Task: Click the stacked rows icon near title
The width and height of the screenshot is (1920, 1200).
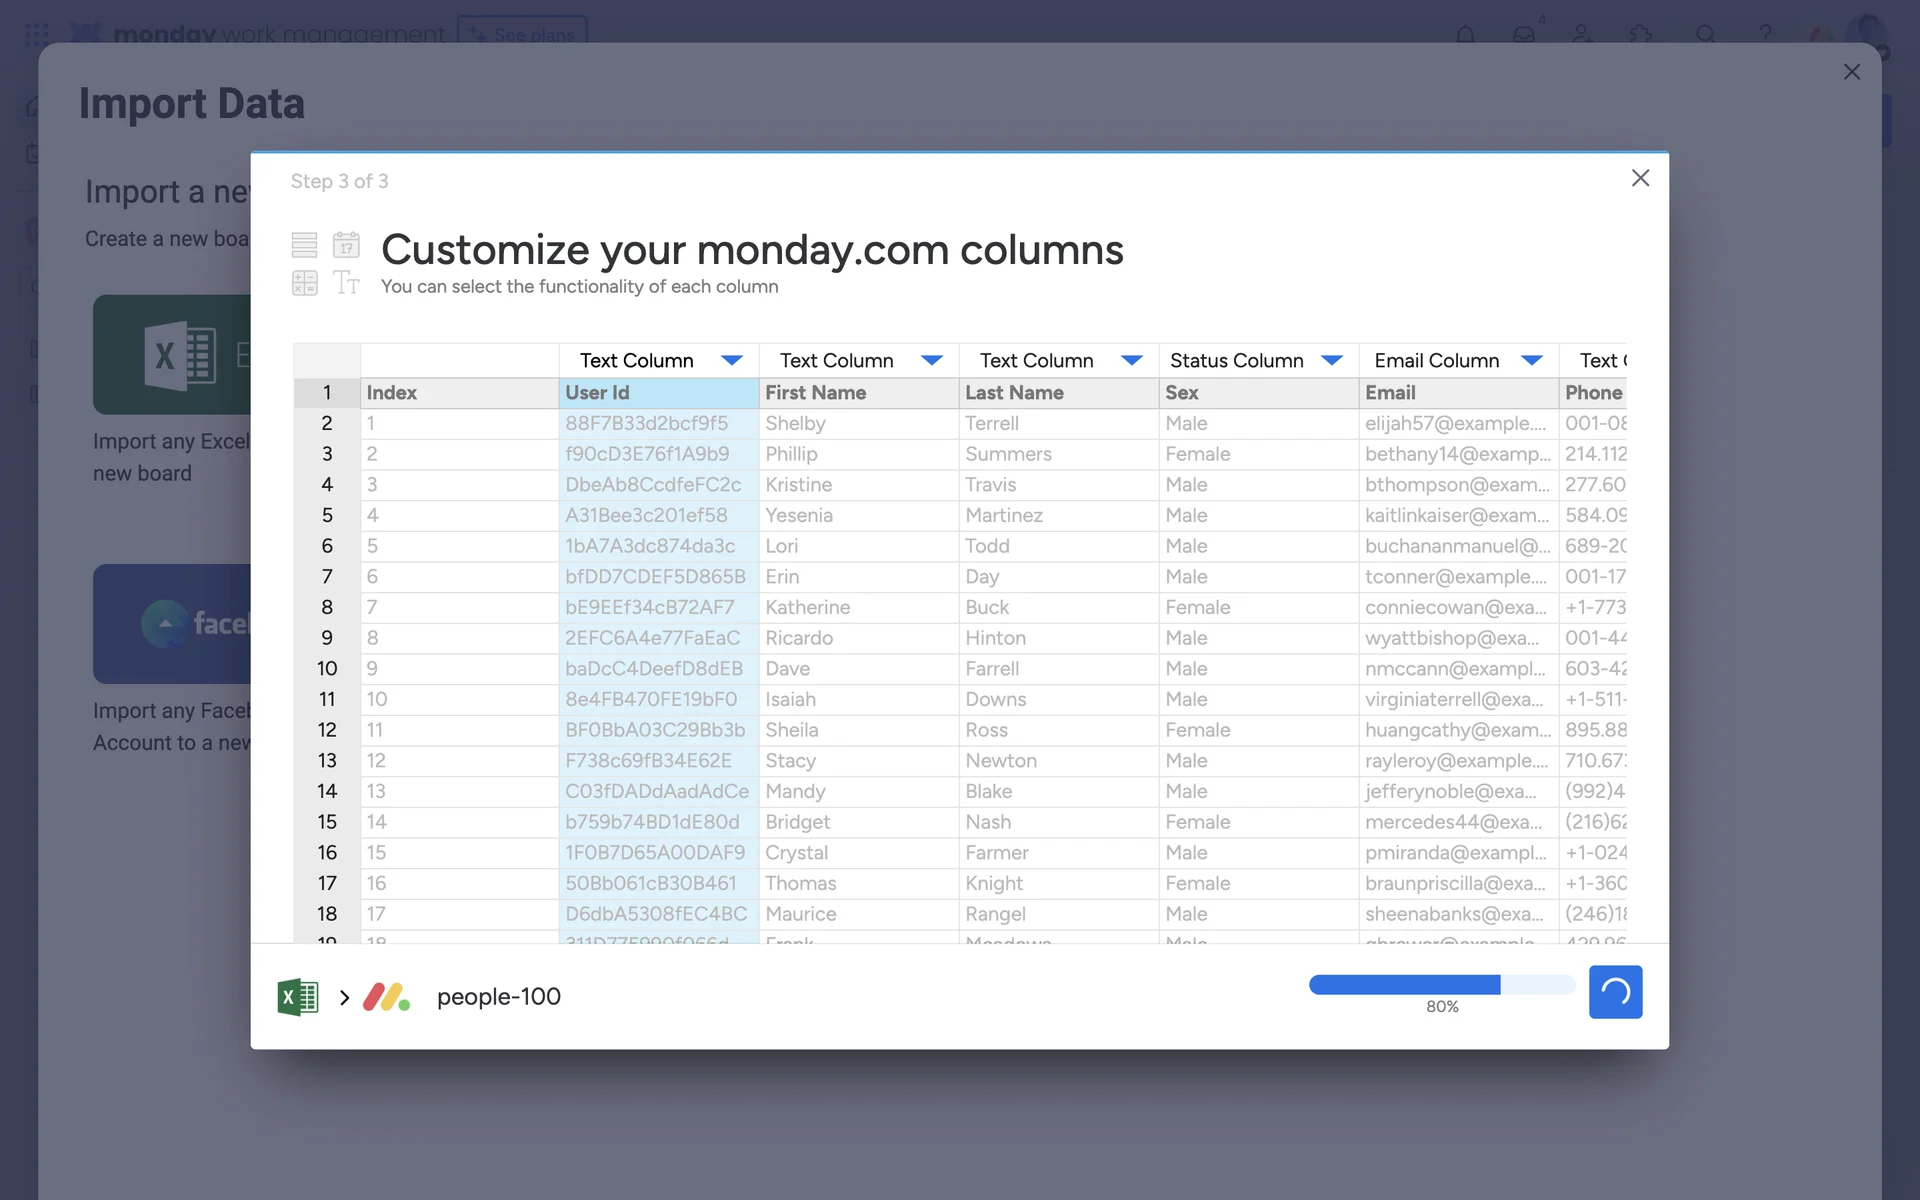Action: pos(304,244)
